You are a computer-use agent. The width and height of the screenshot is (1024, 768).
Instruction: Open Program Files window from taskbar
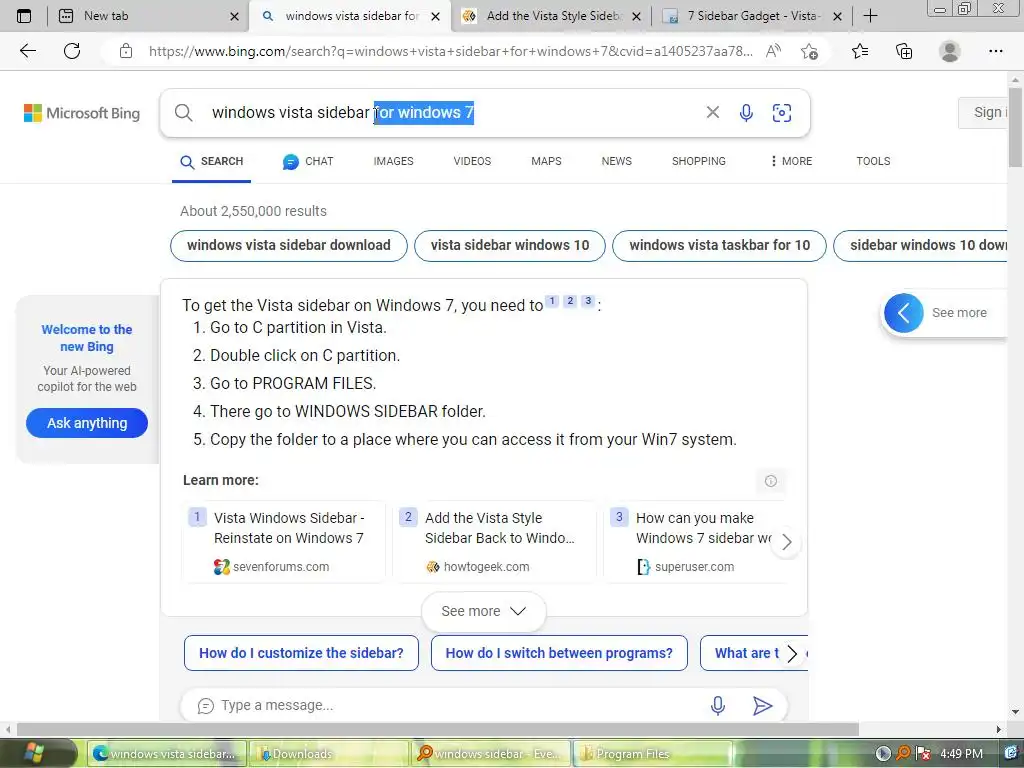[x=652, y=754]
